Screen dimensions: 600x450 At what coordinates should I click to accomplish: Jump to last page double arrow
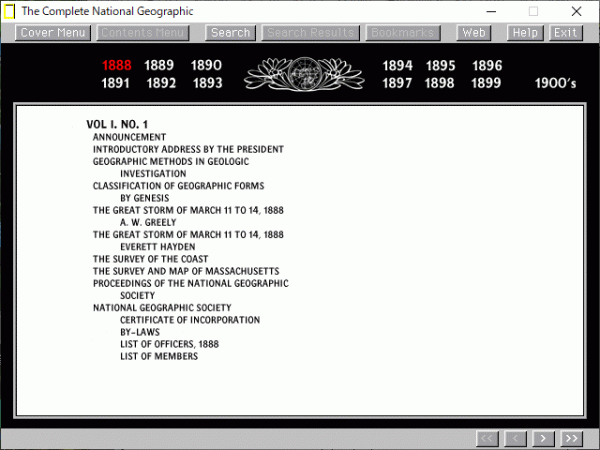click(x=572, y=439)
